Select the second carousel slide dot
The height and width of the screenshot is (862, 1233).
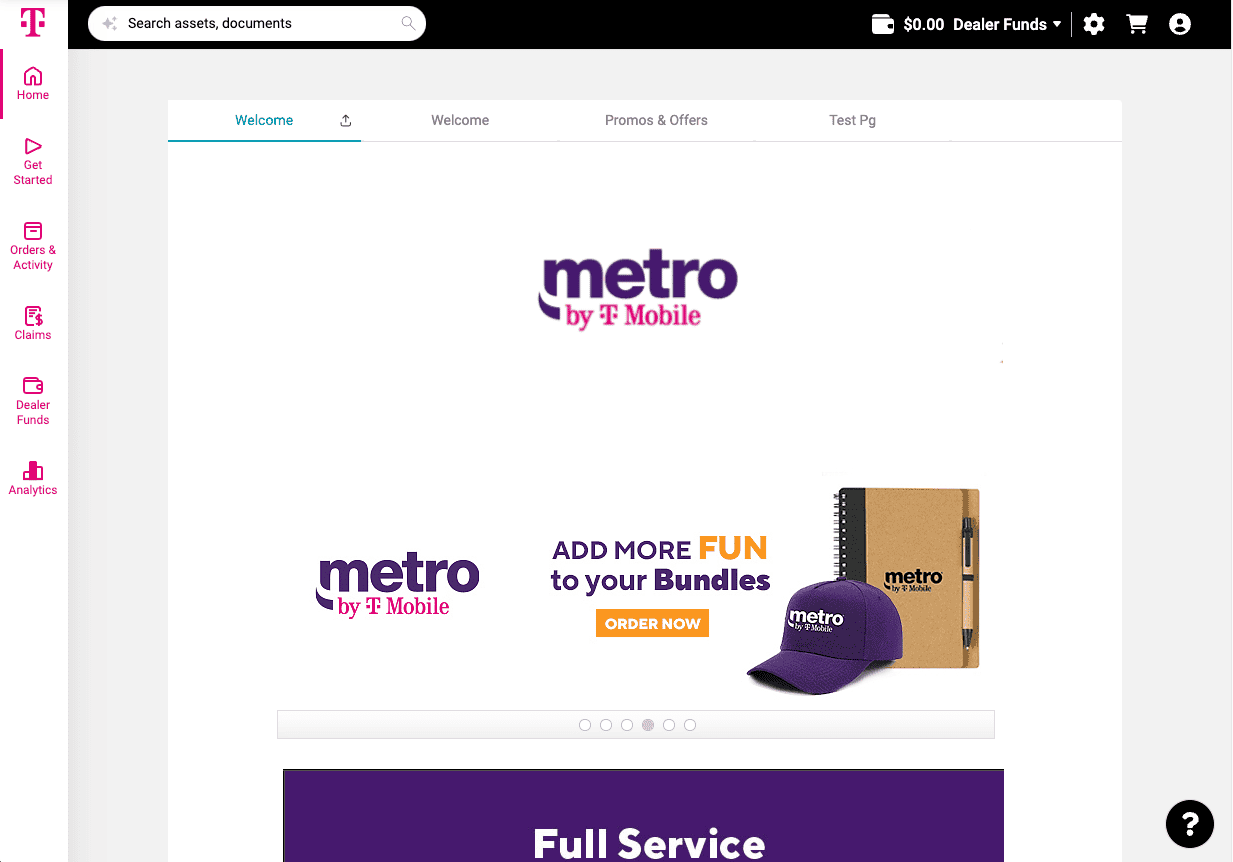coord(606,725)
